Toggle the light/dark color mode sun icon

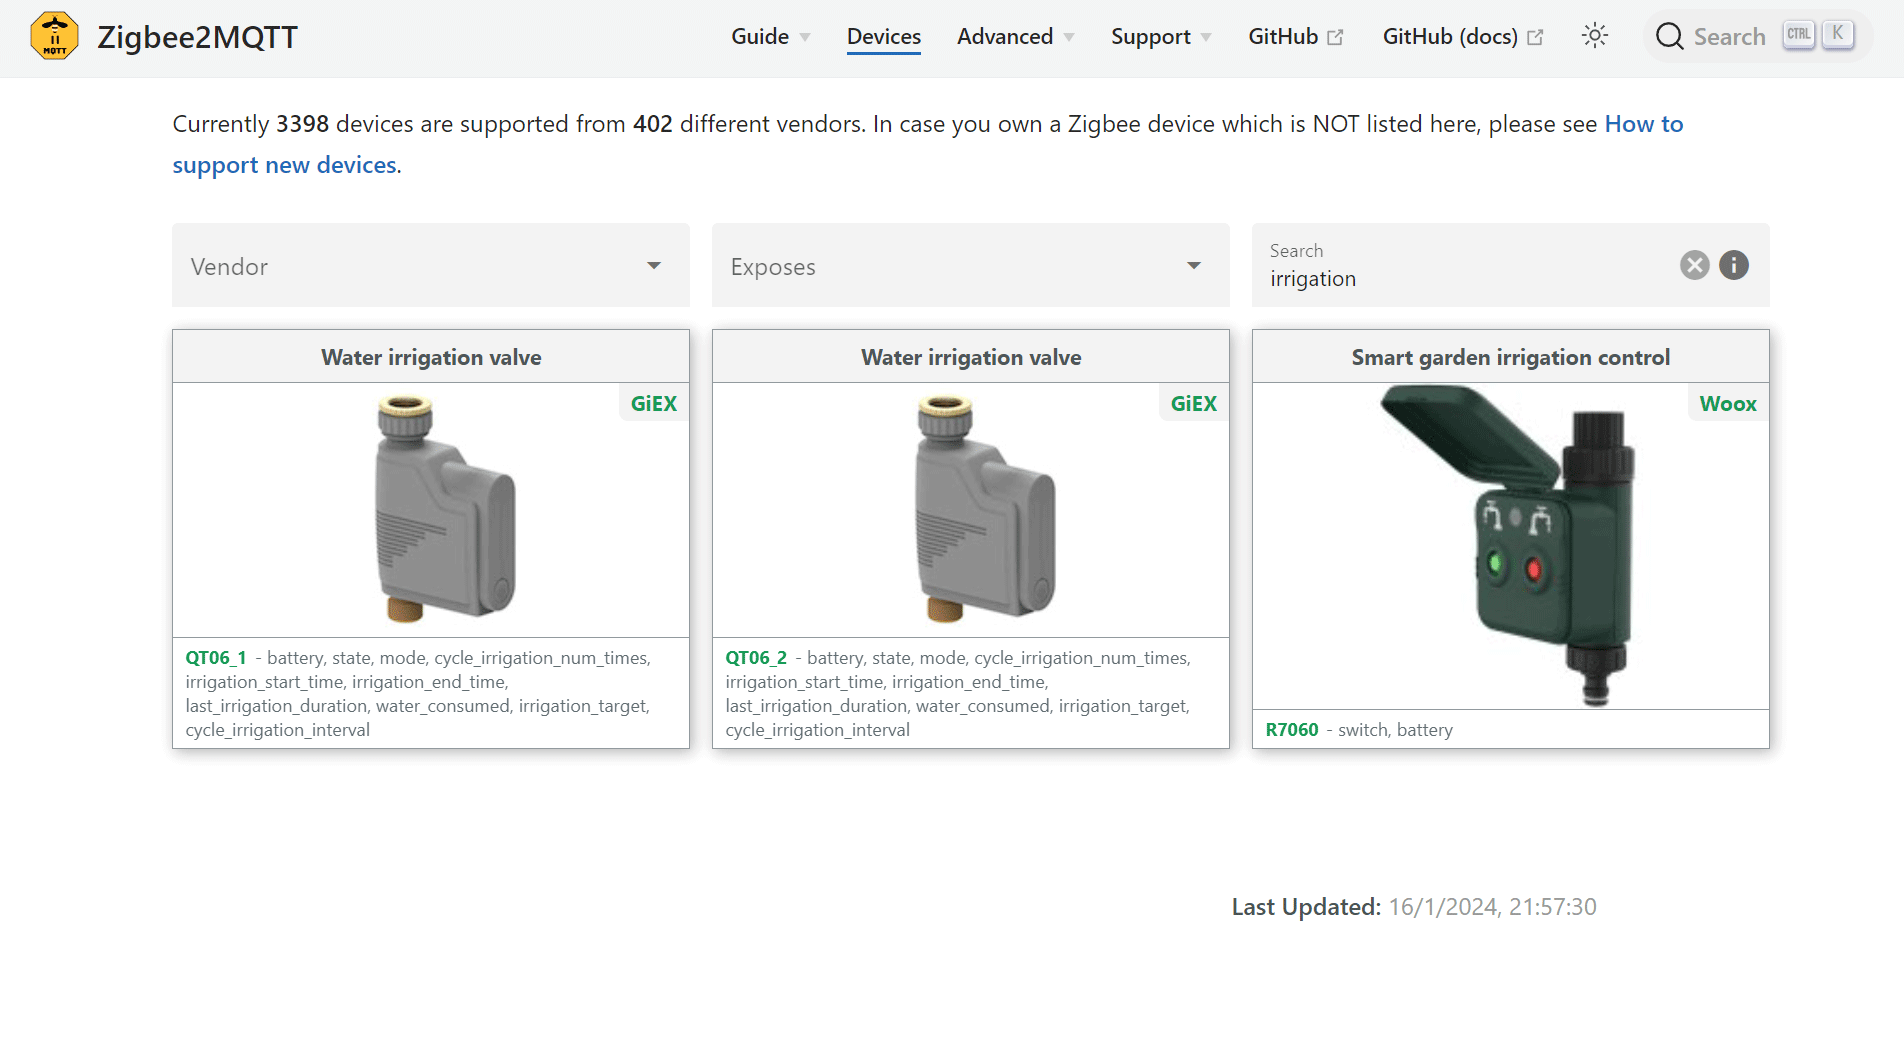pyautogui.click(x=1595, y=36)
